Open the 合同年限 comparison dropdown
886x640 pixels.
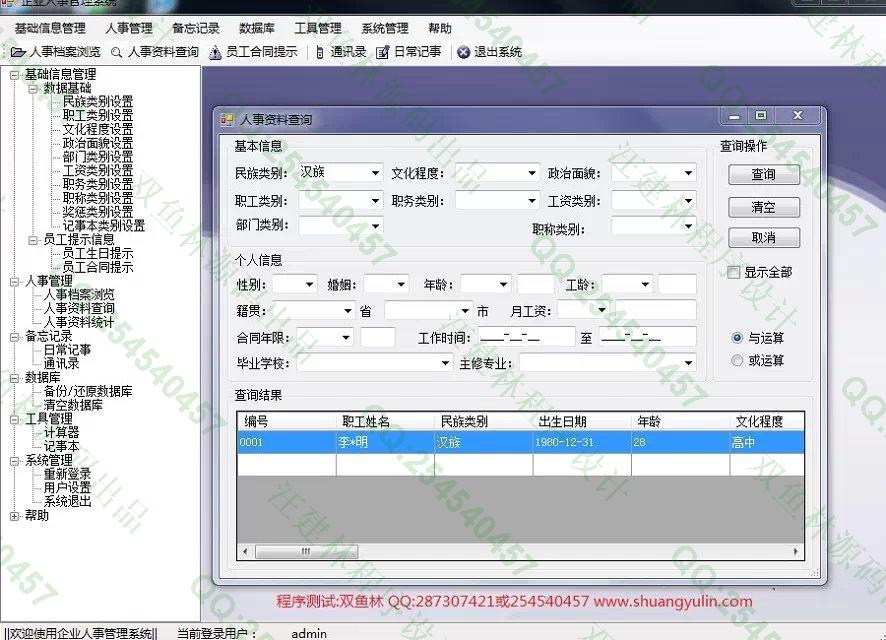tap(346, 338)
